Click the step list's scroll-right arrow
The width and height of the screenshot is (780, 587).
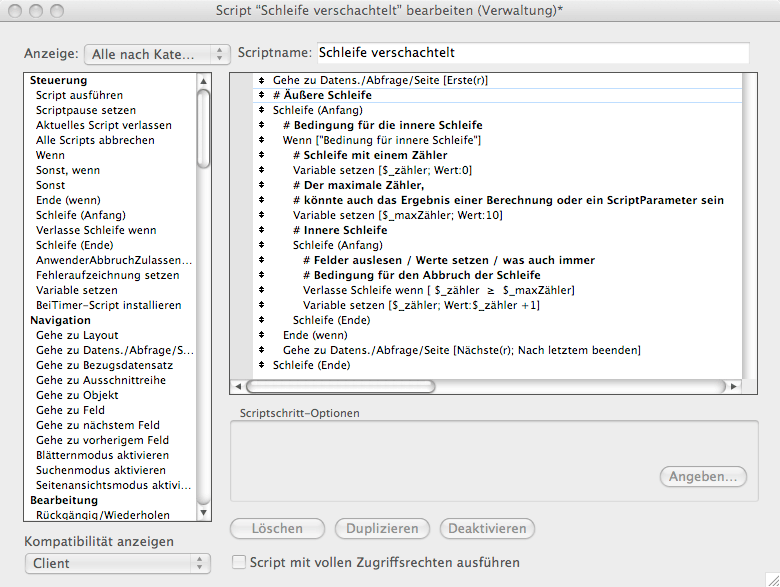click(x=733, y=385)
